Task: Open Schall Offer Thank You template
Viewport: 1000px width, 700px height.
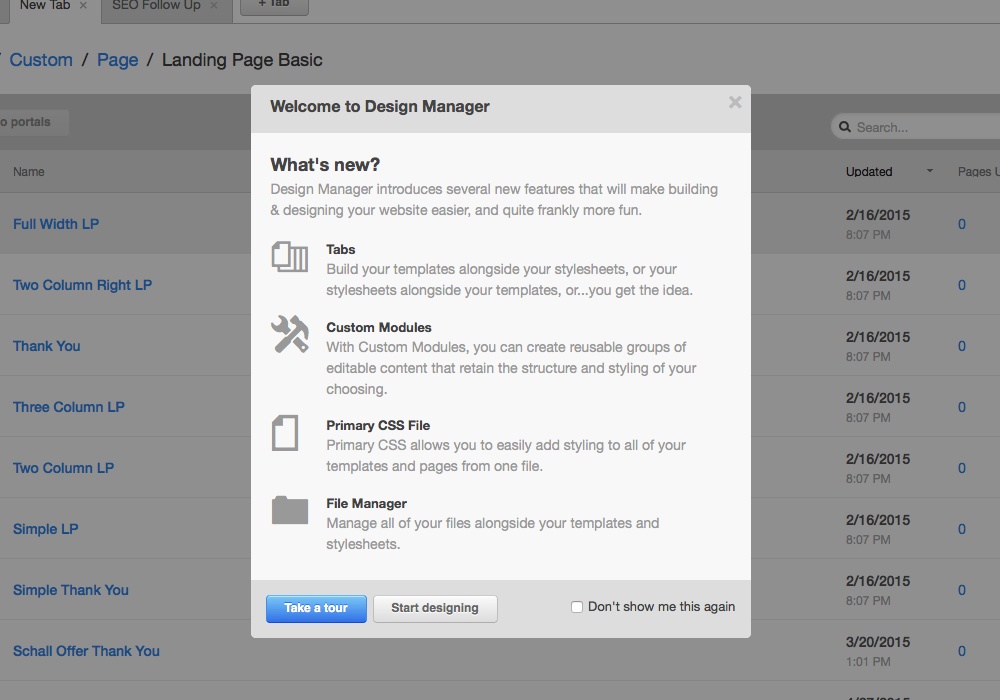Action: click(x=86, y=651)
